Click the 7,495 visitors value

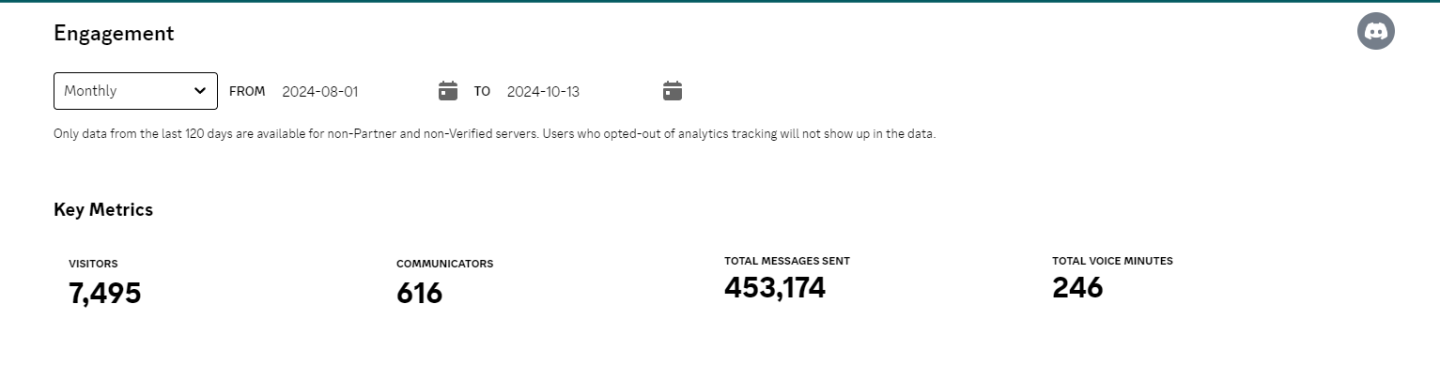pos(105,294)
